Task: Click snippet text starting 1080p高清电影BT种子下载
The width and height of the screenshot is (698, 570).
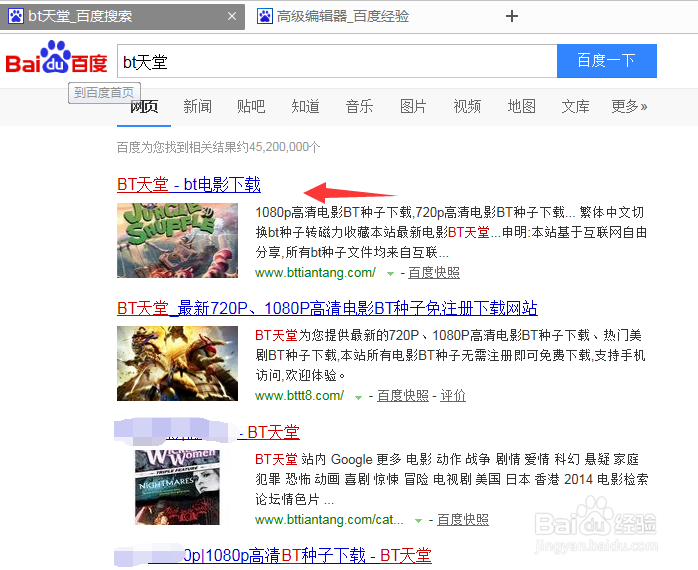Action: click(450, 232)
